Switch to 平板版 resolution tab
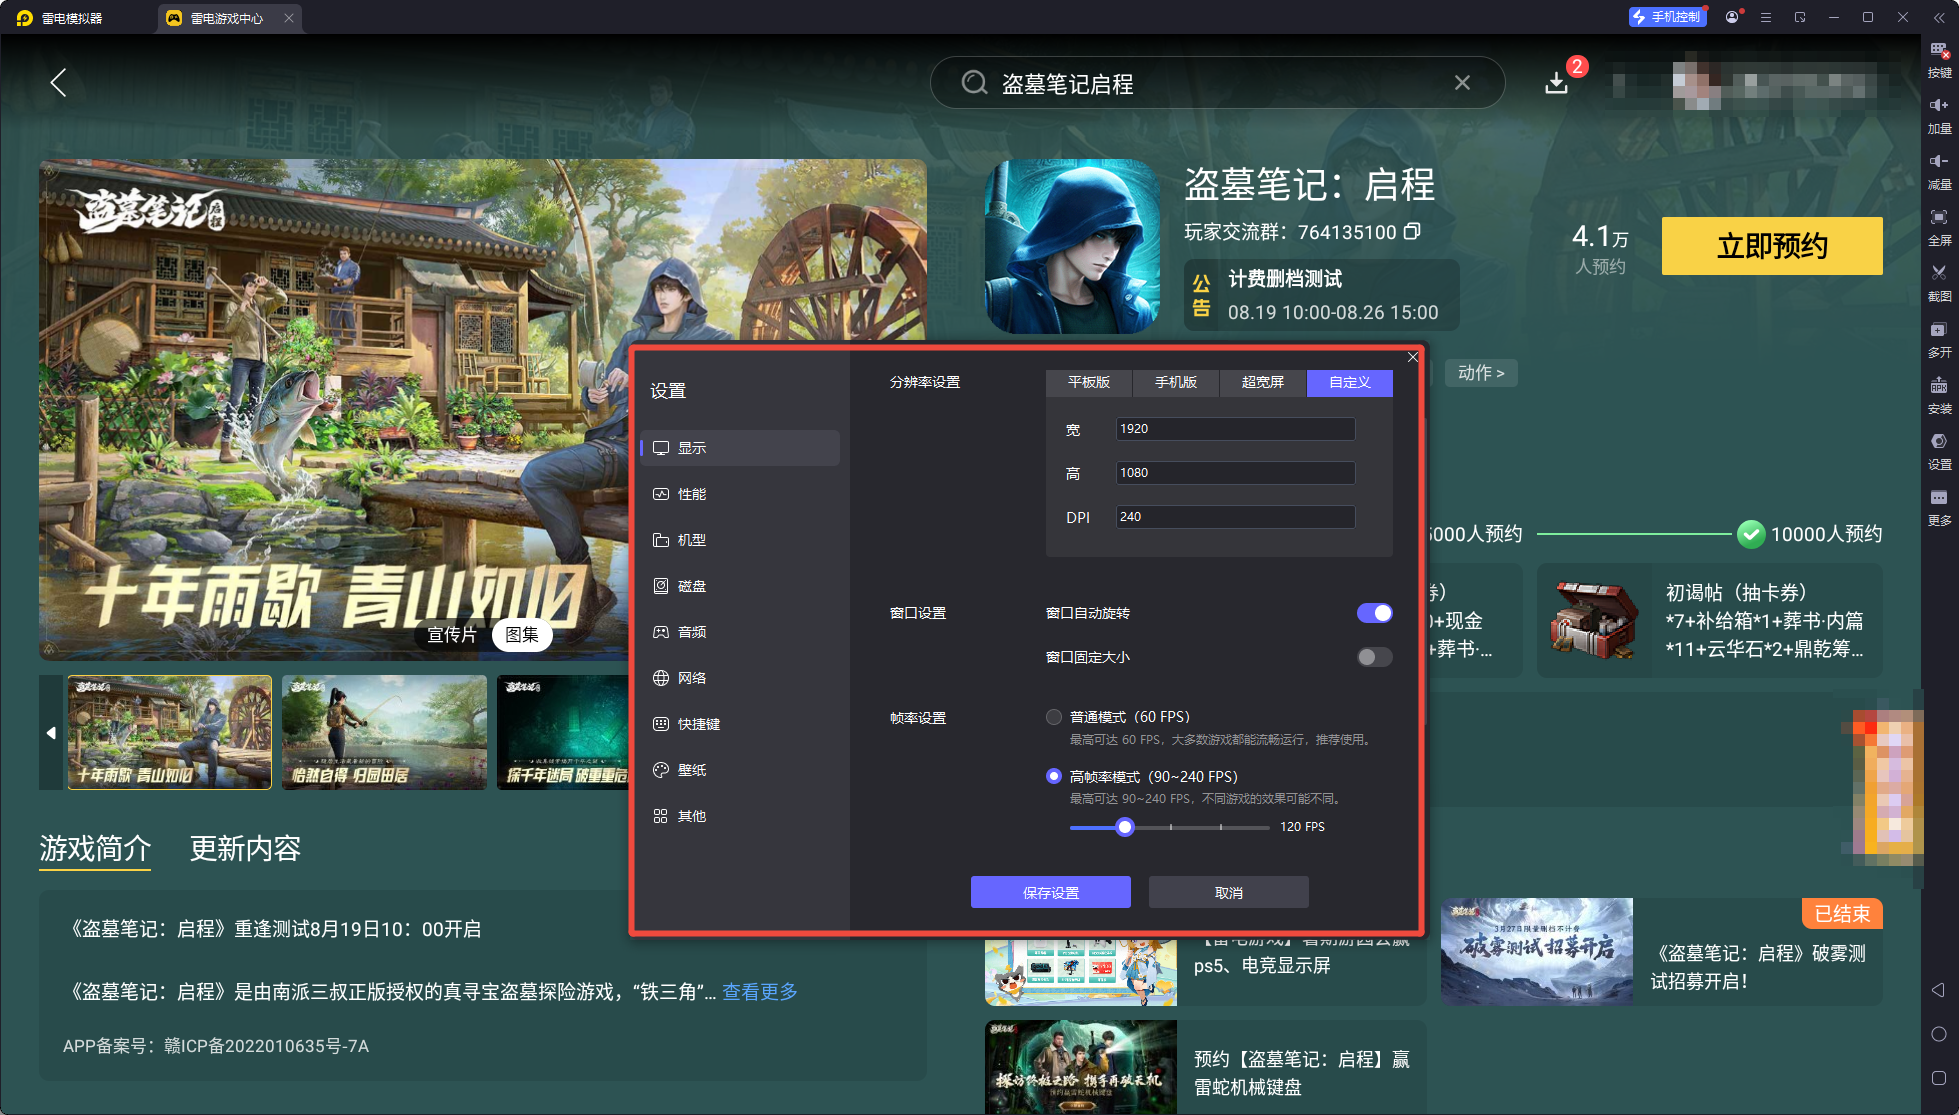This screenshot has height=1115, width=1959. [x=1089, y=382]
